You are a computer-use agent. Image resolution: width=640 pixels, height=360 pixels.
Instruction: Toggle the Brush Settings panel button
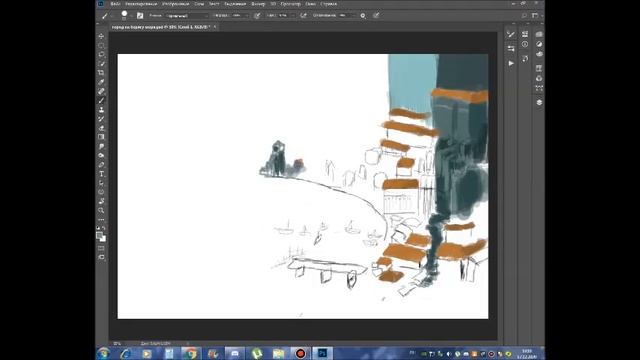tap(140, 16)
